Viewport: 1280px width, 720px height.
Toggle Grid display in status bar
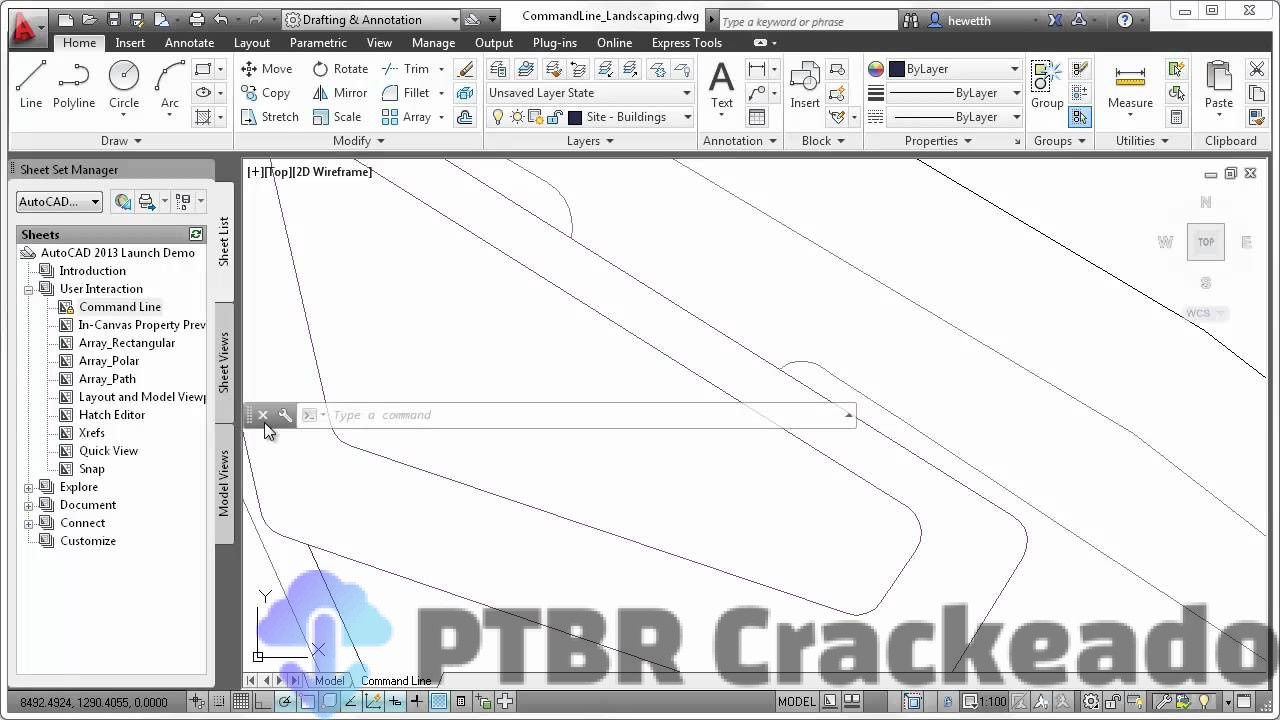click(x=240, y=702)
